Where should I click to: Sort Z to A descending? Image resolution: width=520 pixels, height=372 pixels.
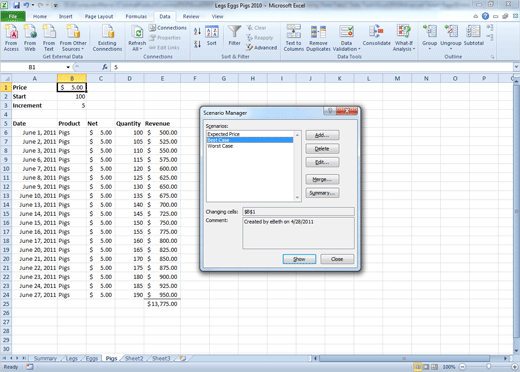(x=197, y=44)
